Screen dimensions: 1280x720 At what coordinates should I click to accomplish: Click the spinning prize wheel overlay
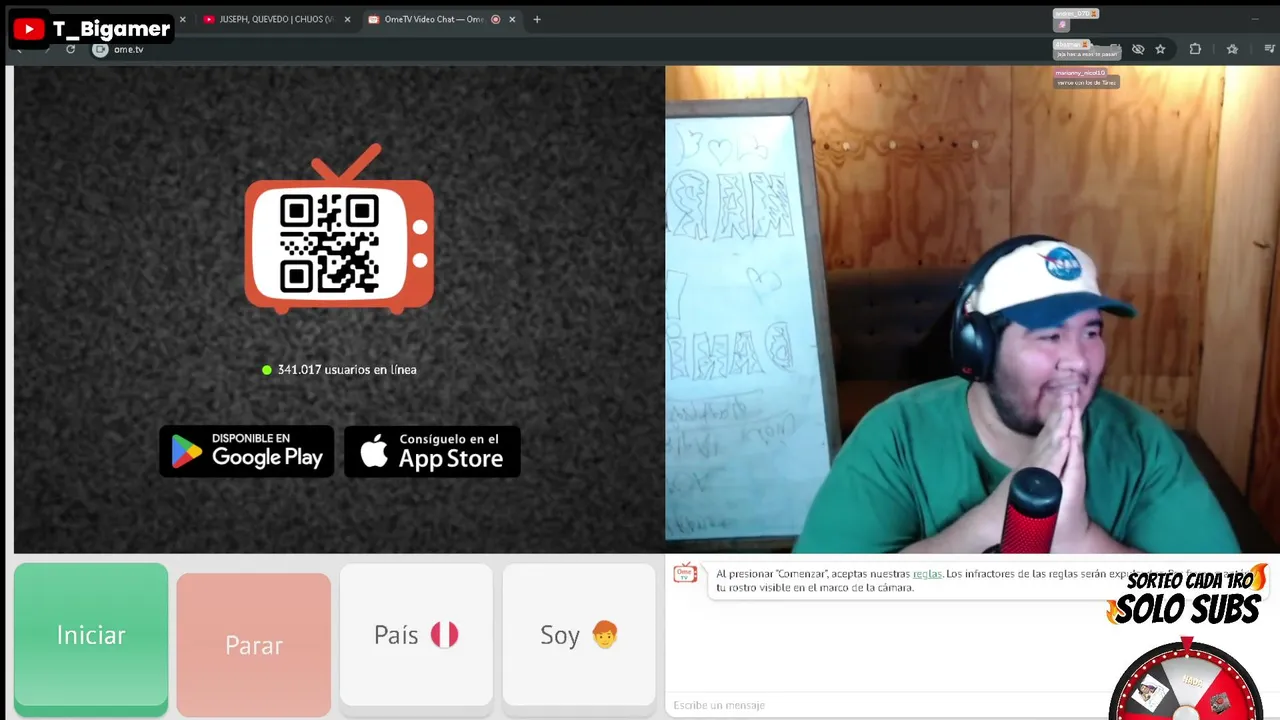point(1186,680)
